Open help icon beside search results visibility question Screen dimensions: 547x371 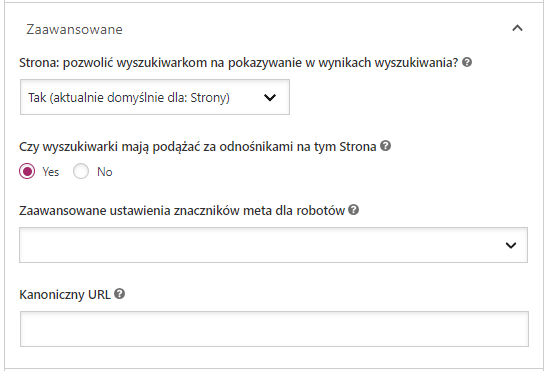(467, 62)
